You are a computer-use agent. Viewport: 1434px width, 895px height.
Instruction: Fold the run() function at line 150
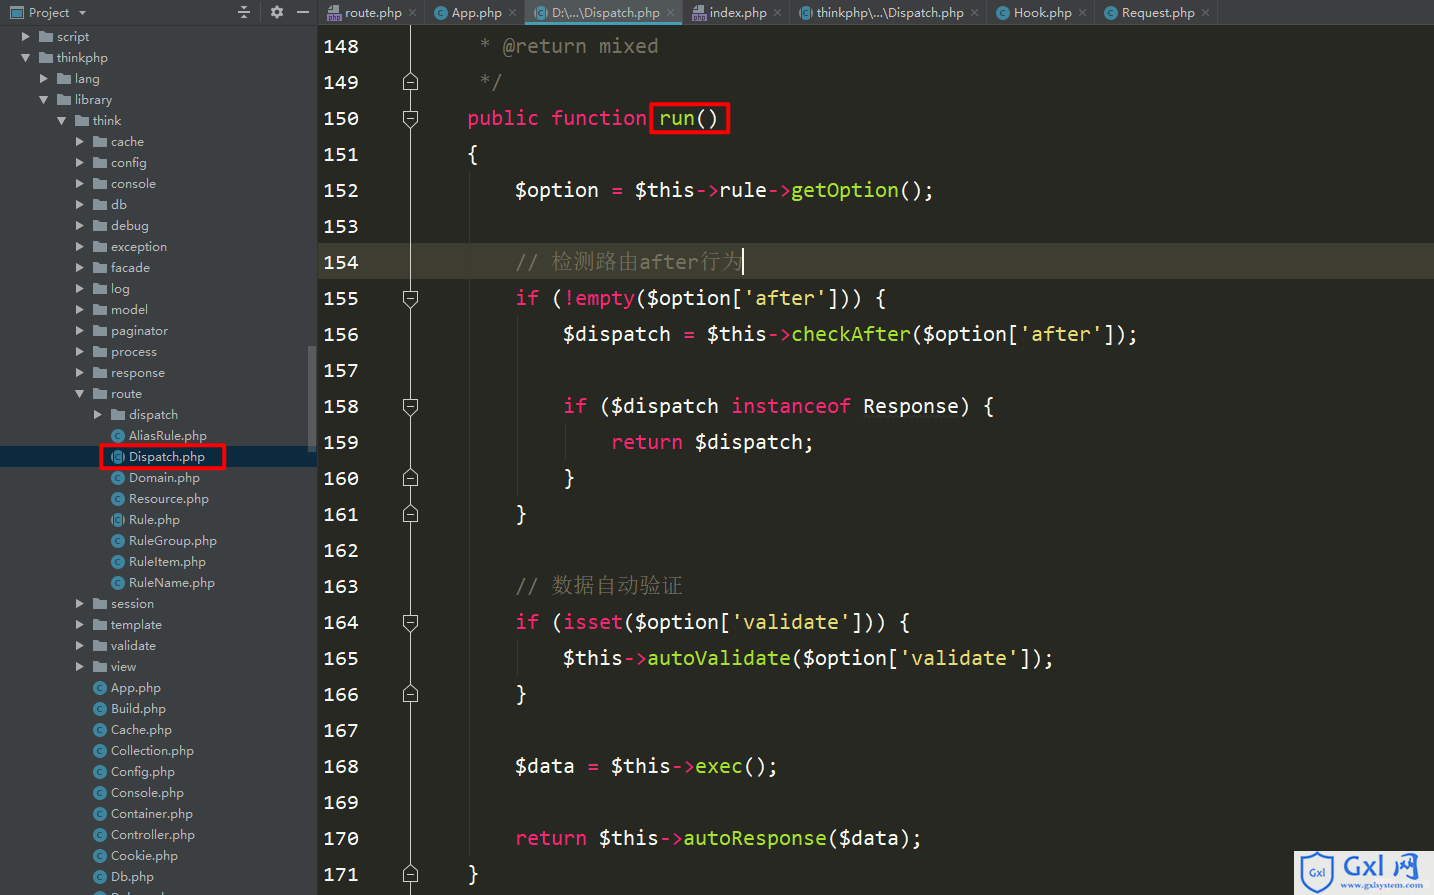(x=410, y=118)
